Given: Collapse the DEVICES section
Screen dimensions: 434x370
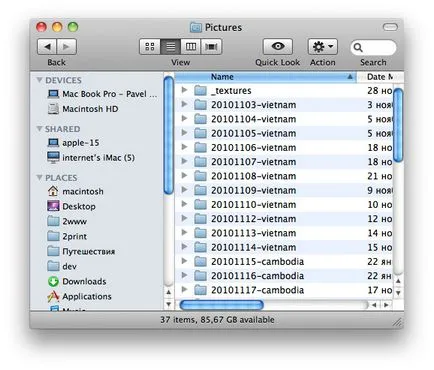Looking at the screenshot, I should click(x=40, y=80).
